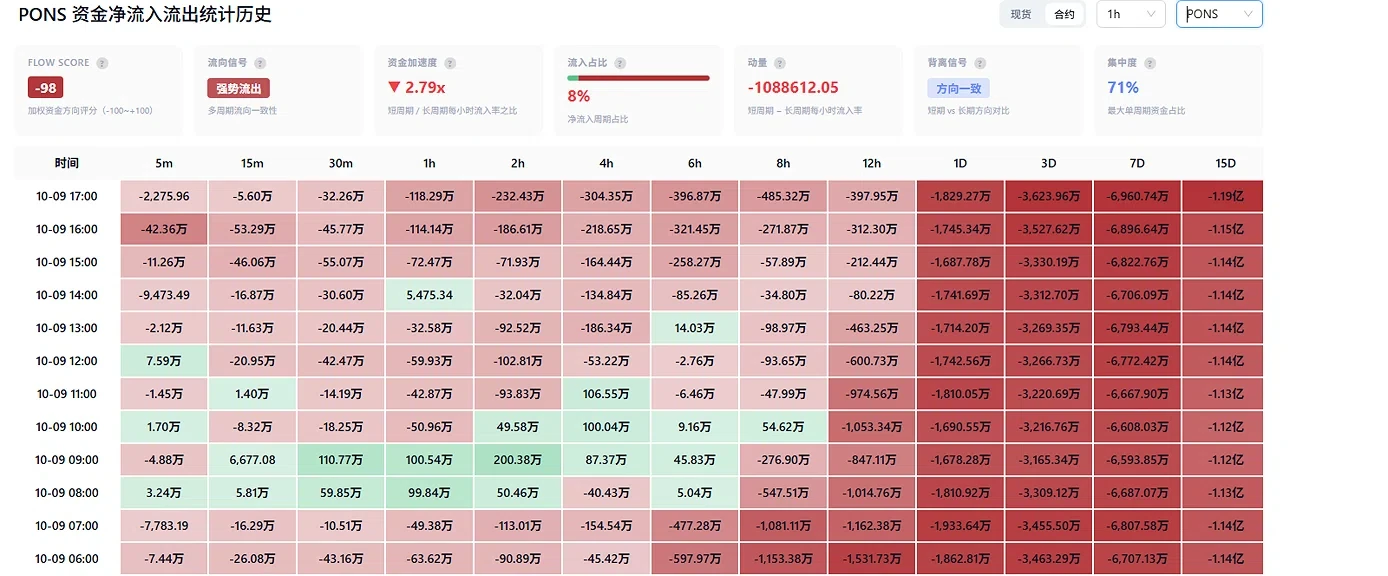Switch to the 现货 market tab
This screenshot has width=1388, height=576.
(x=1021, y=14)
